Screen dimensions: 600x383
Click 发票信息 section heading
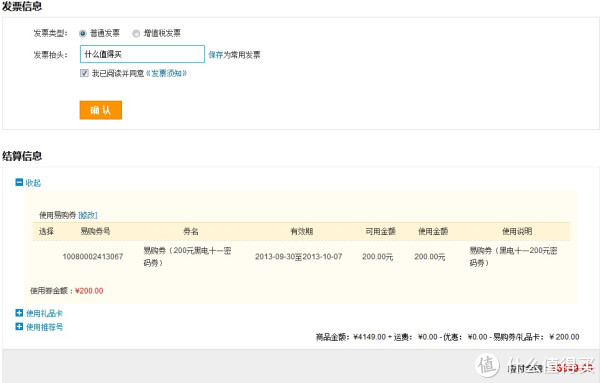click(x=22, y=6)
